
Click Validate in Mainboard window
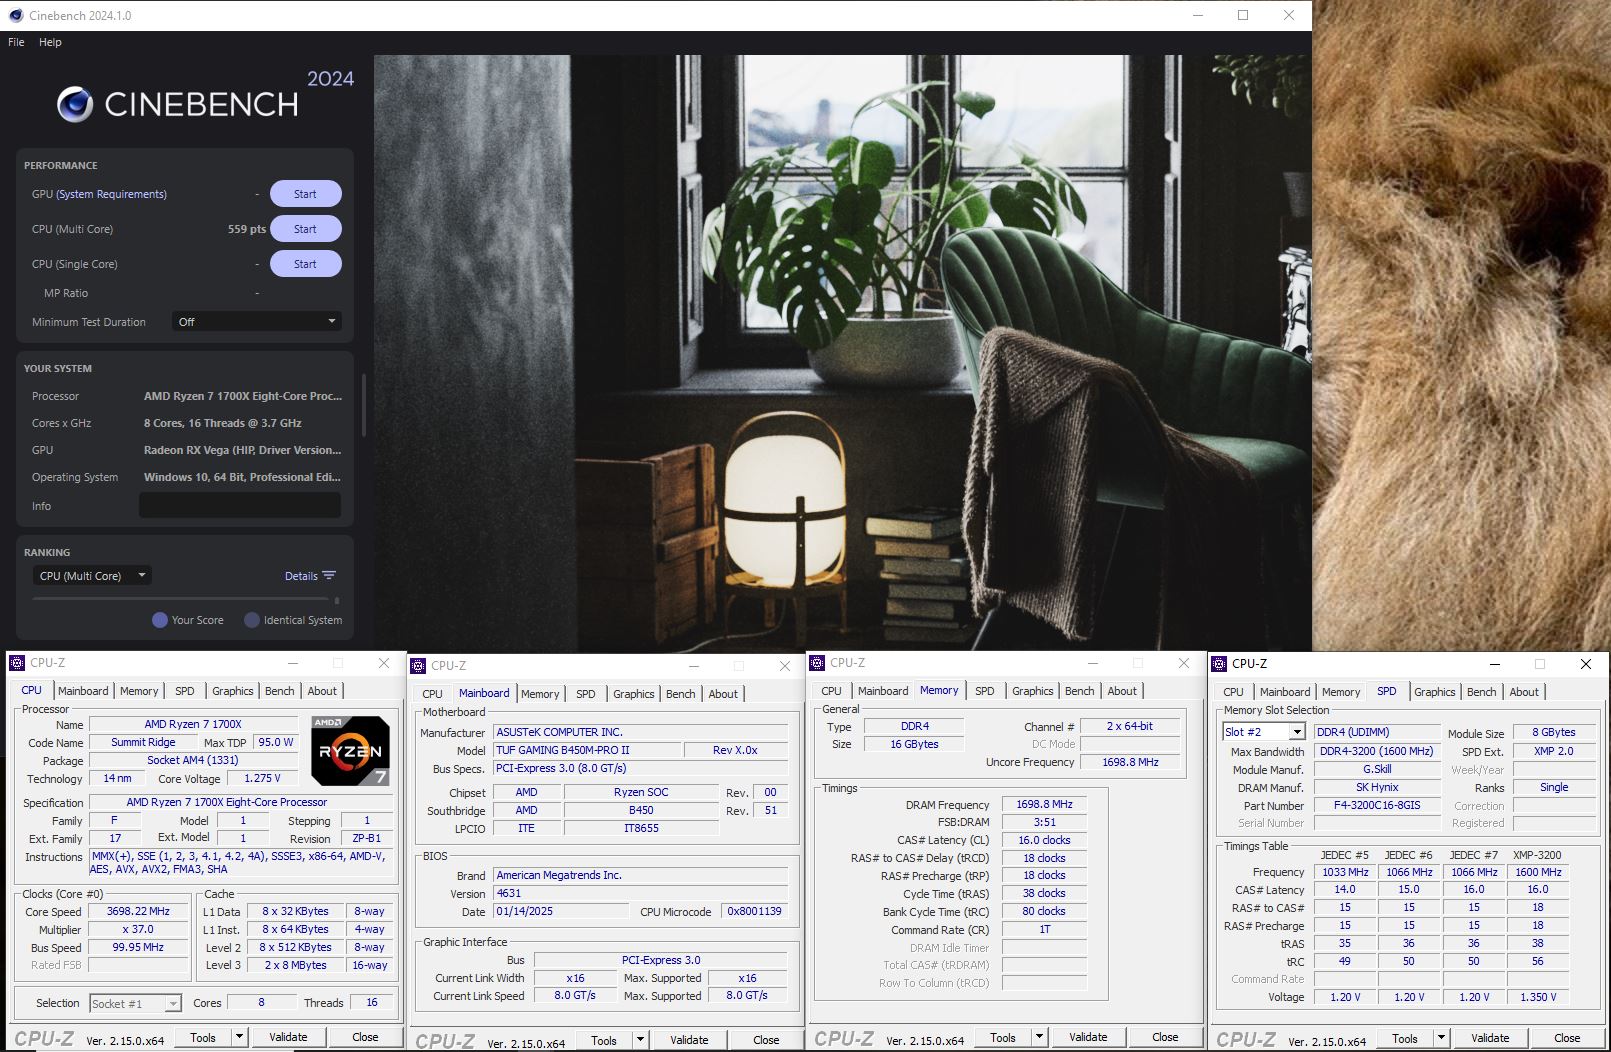(689, 1040)
